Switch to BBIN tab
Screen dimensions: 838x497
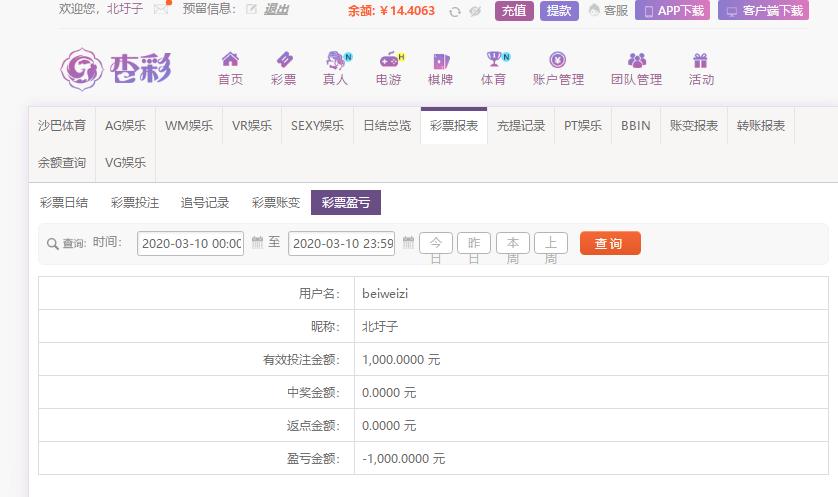pyautogui.click(x=636, y=126)
